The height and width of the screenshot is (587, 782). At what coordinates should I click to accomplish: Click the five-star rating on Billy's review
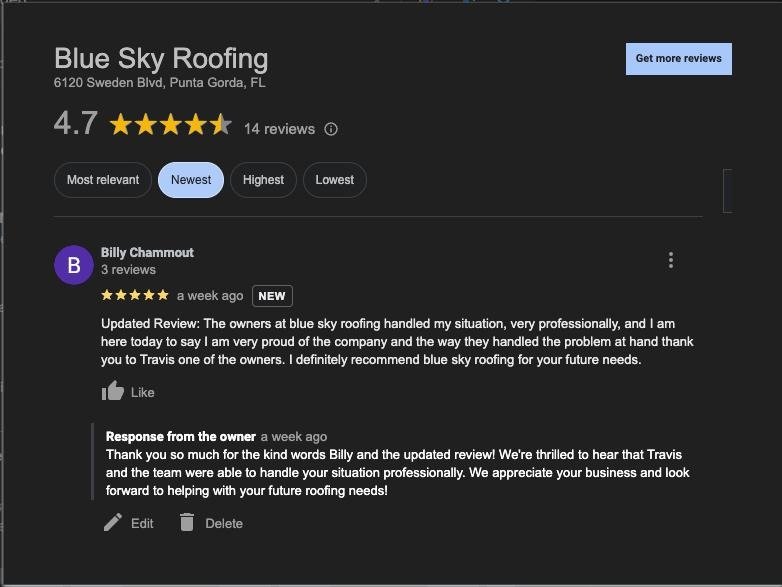(x=135, y=295)
